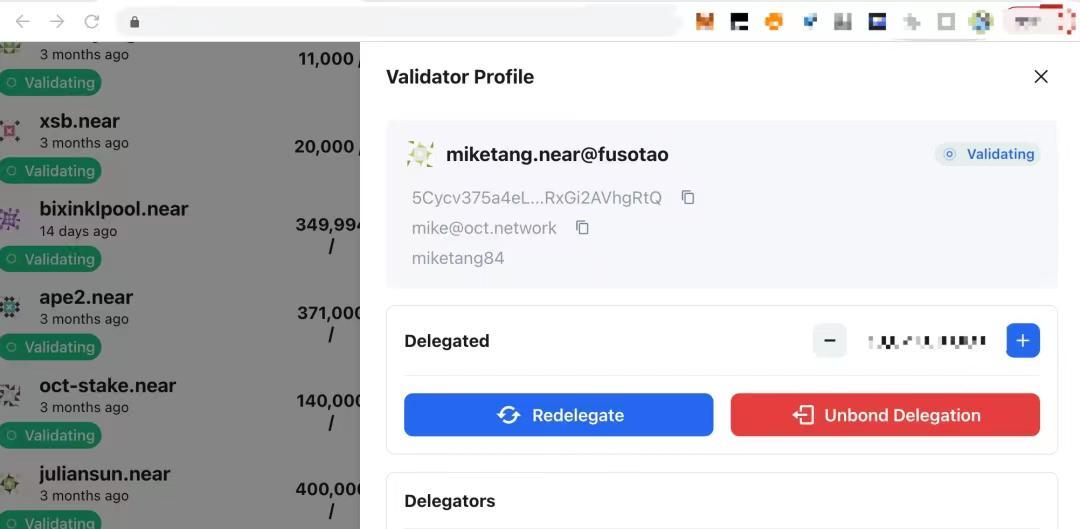The height and width of the screenshot is (529, 1080).
Task: Click the browser reload icon
Action: point(92,22)
